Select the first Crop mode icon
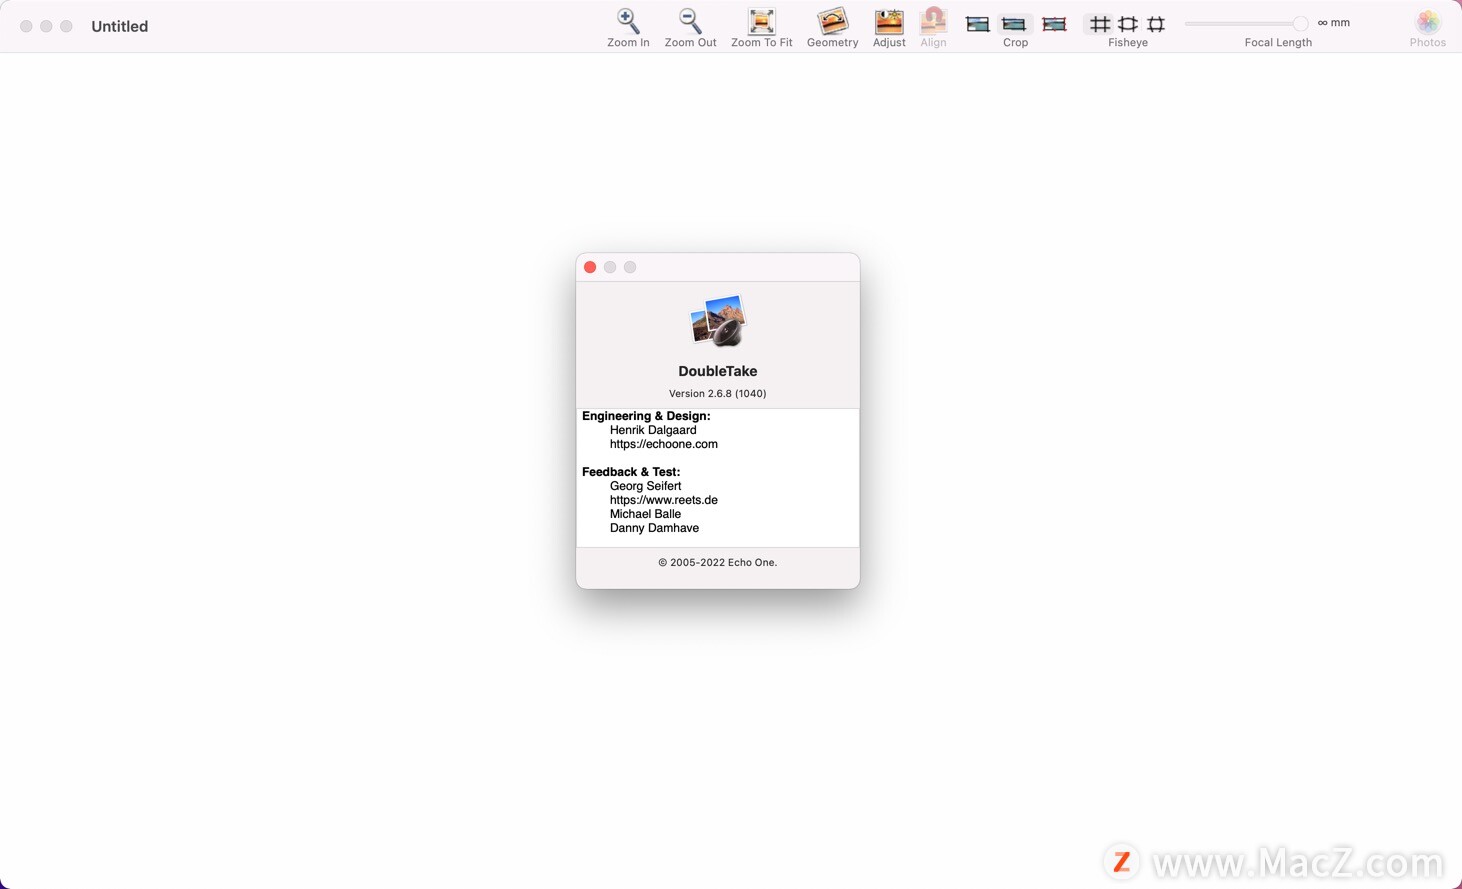Screen dimensions: 1462x889 click(978, 24)
